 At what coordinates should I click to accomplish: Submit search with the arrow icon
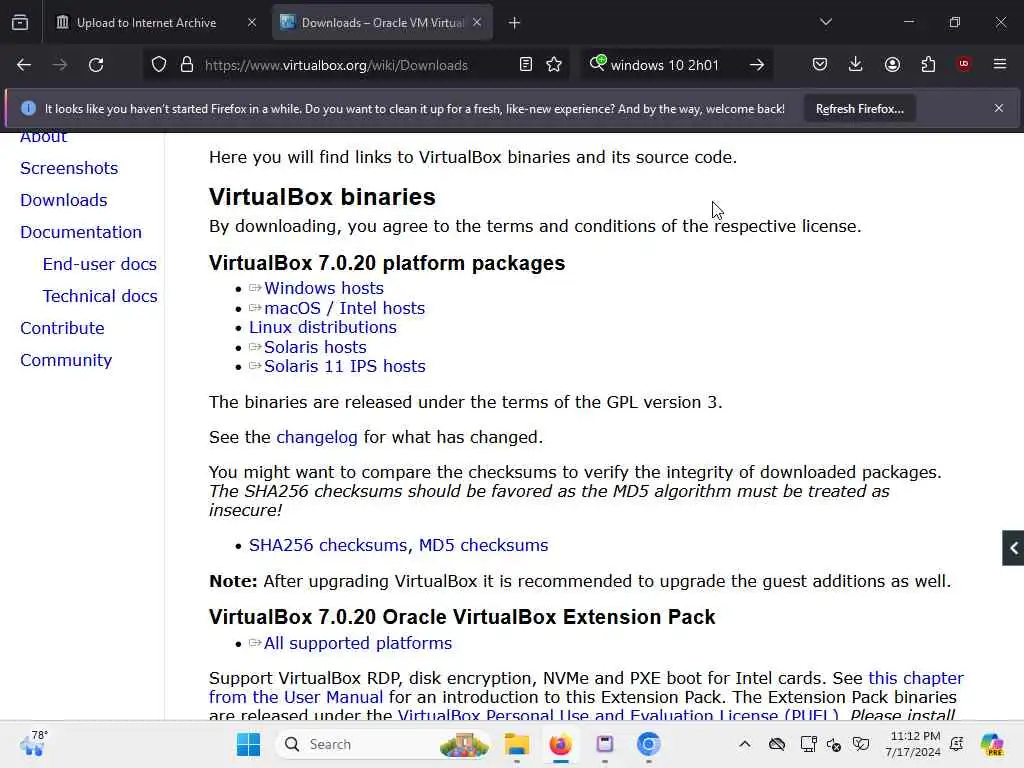757,65
